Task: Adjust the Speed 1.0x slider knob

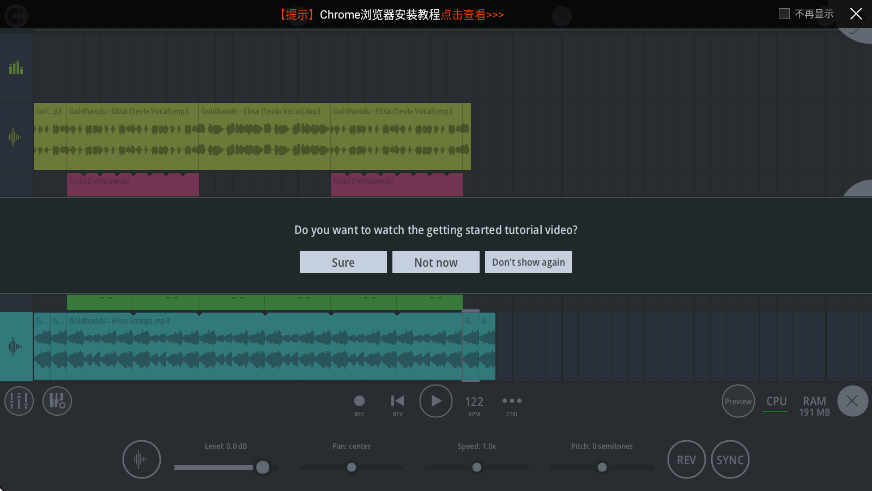Action: coord(477,467)
